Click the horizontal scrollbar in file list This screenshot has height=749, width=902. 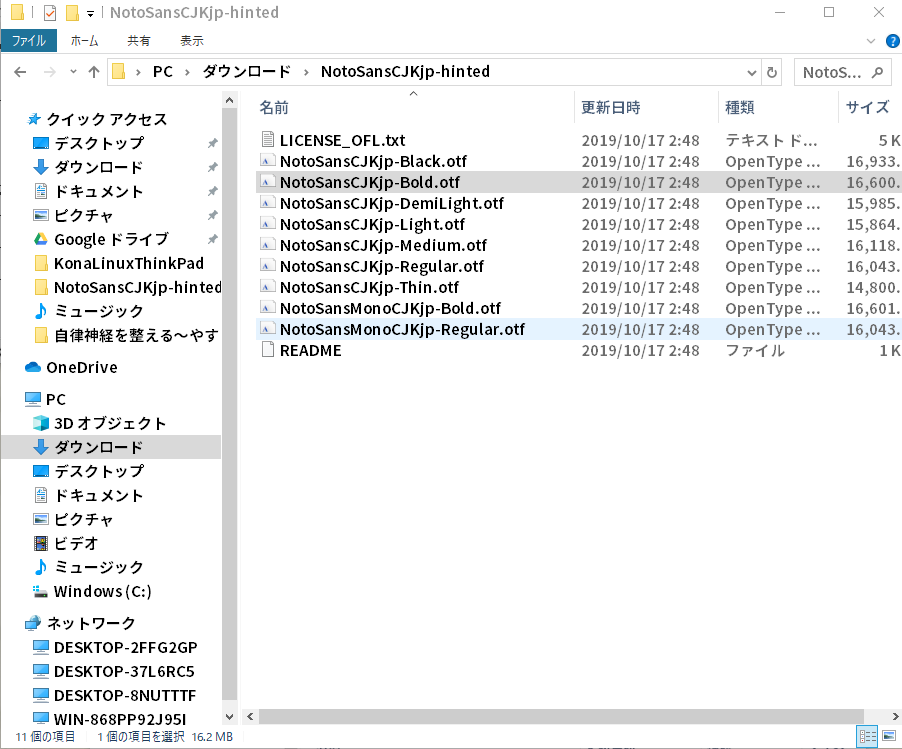click(x=561, y=717)
